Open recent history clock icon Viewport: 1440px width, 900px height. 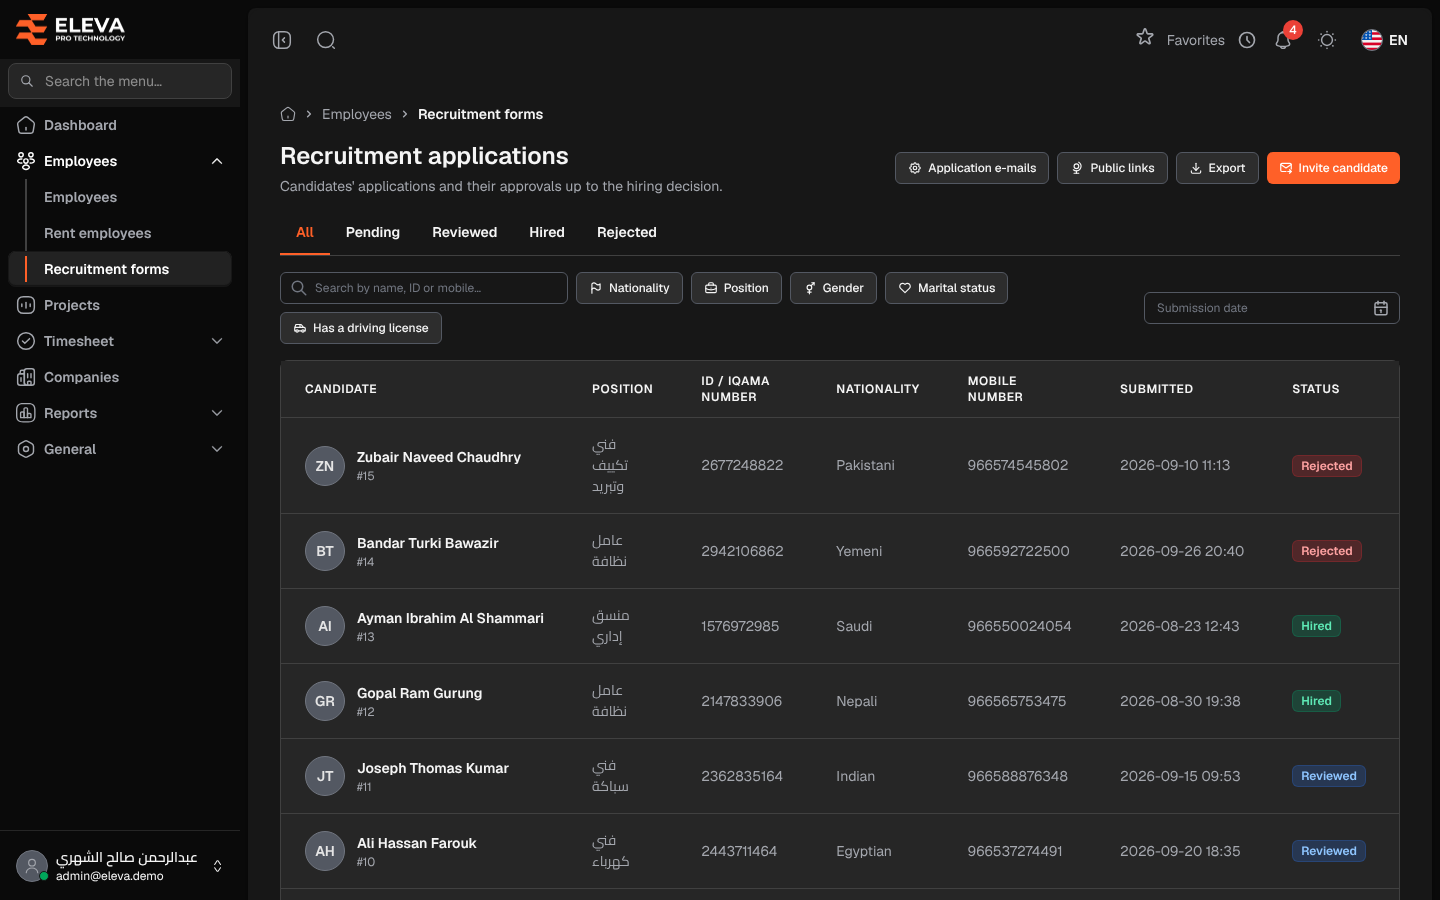coord(1247,40)
